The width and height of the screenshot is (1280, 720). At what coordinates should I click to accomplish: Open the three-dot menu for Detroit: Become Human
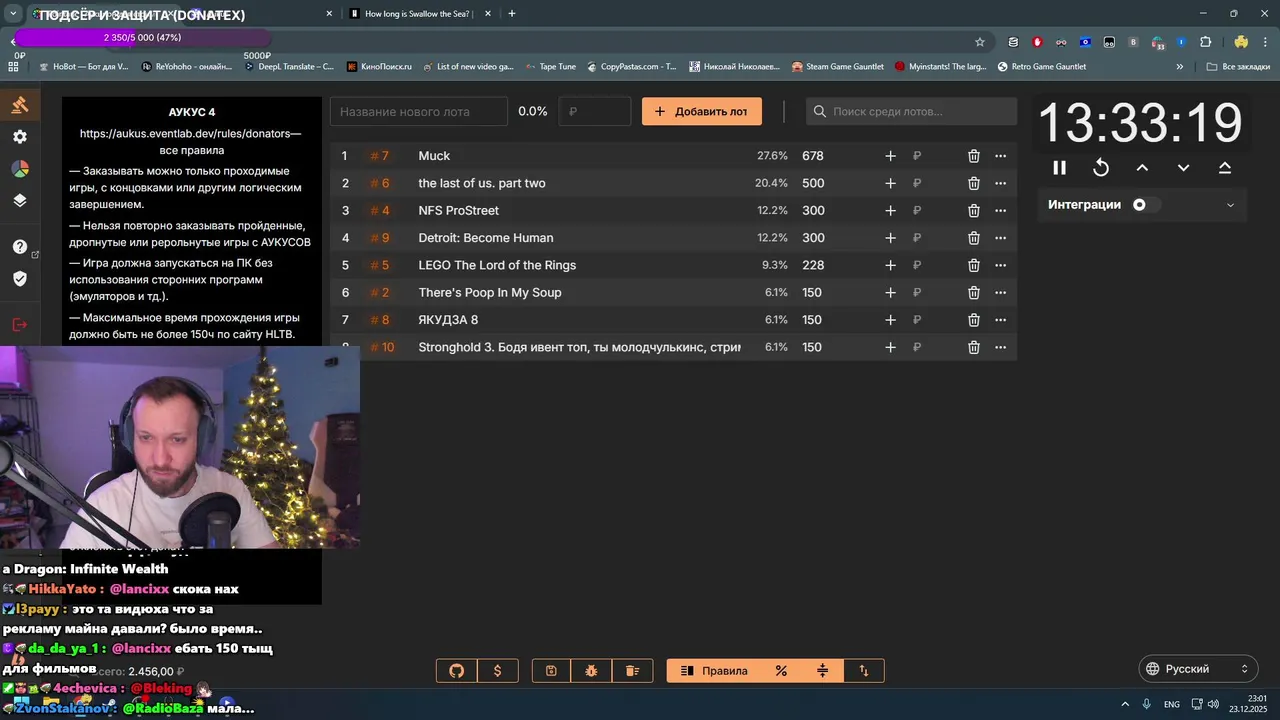(x=1000, y=238)
